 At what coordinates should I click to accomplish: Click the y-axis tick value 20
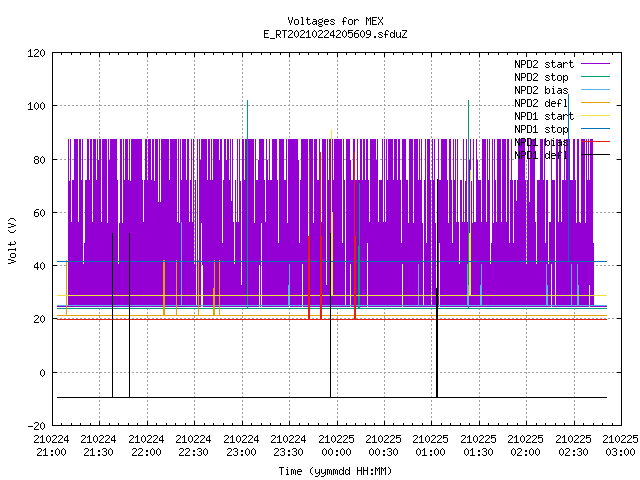tap(39, 319)
